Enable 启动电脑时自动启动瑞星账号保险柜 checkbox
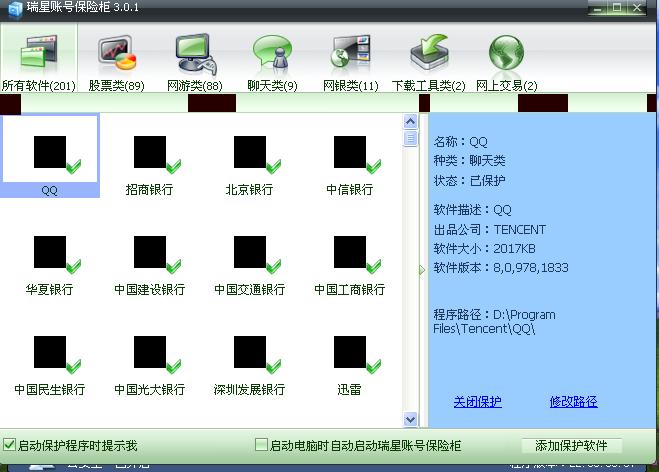The width and height of the screenshot is (659, 472). (261, 445)
